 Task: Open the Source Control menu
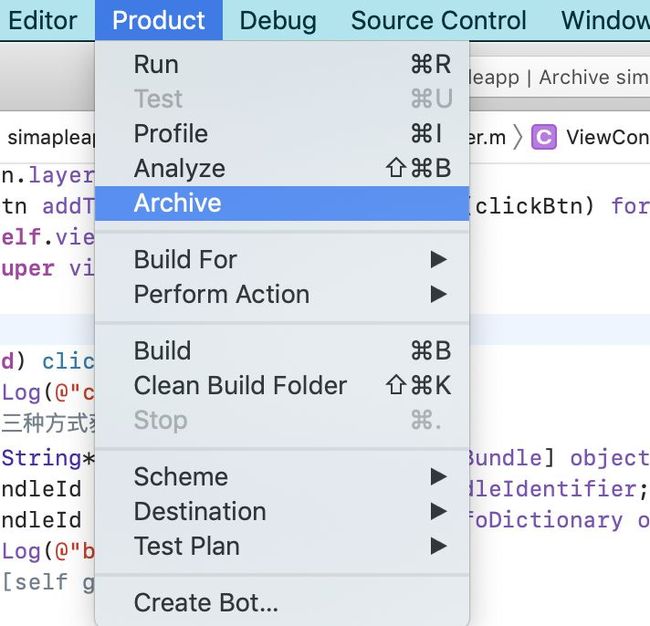(439, 20)
